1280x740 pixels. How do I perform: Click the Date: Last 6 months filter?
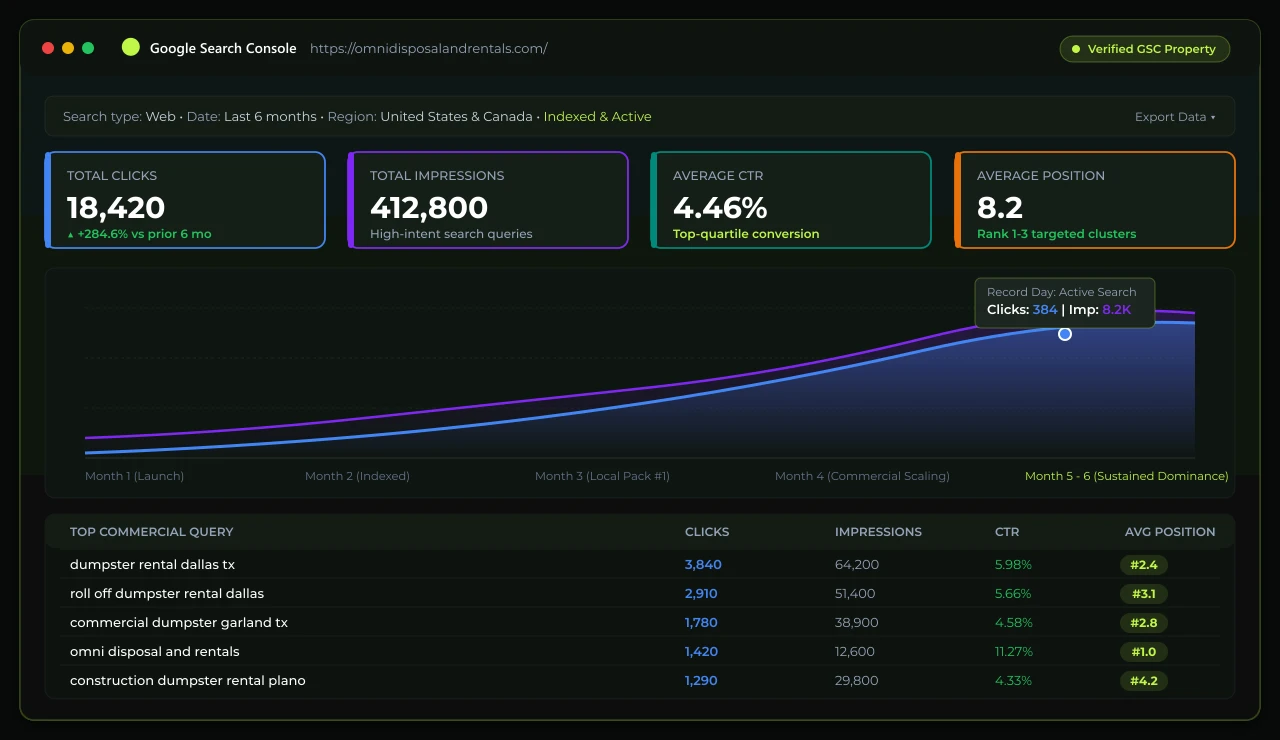[252, 117]
